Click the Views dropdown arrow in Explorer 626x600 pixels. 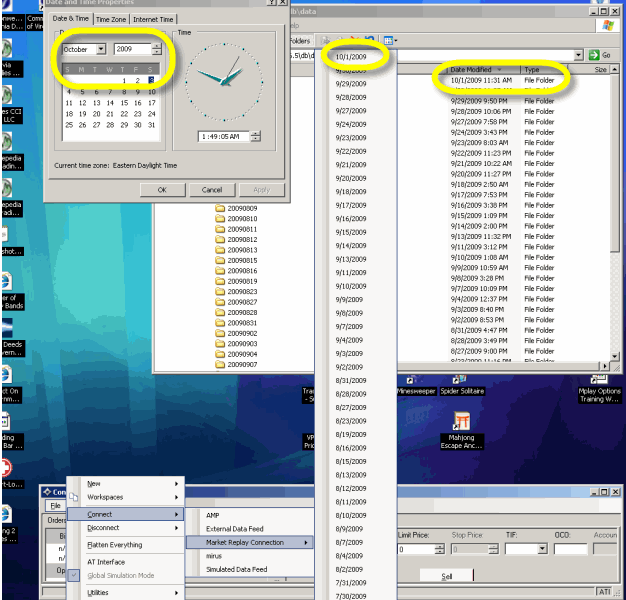point(396,40)
